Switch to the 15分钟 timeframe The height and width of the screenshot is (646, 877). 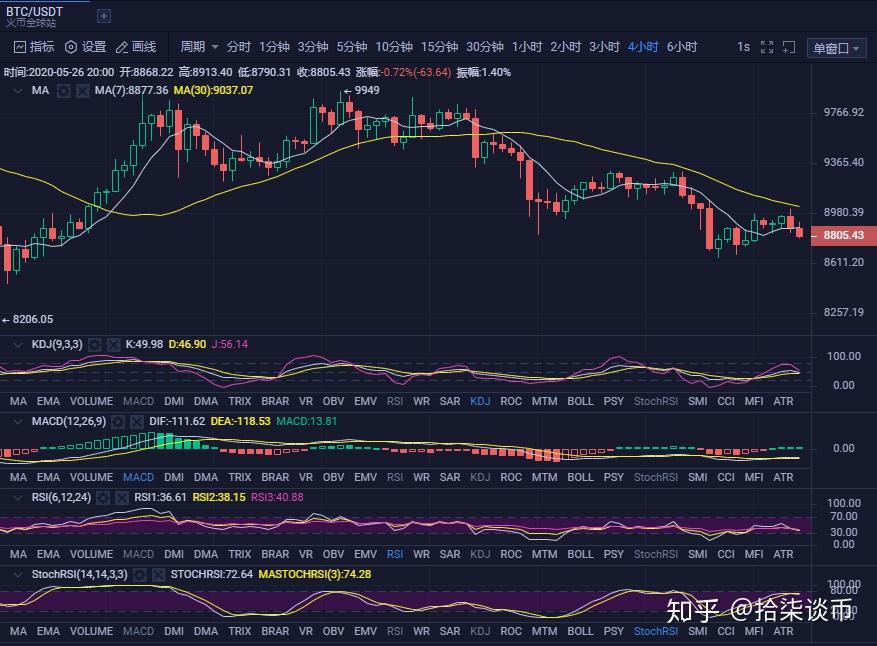439,47
